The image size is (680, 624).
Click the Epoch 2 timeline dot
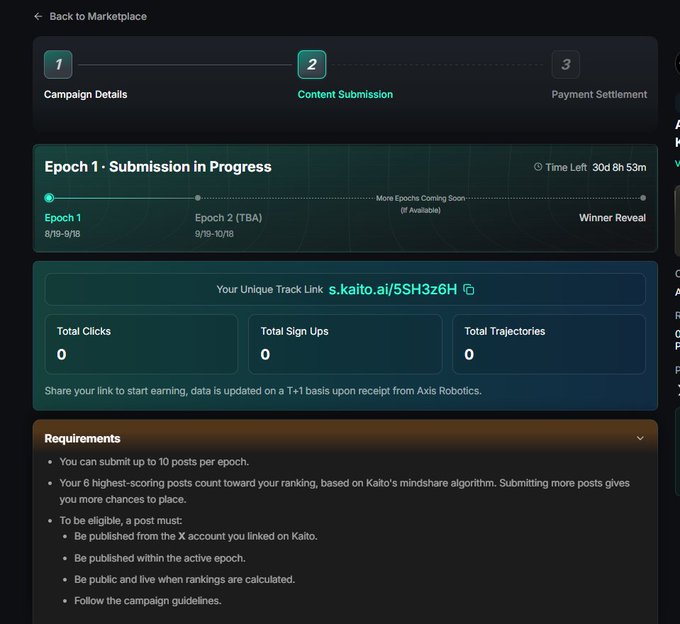(x=198, y=198)
